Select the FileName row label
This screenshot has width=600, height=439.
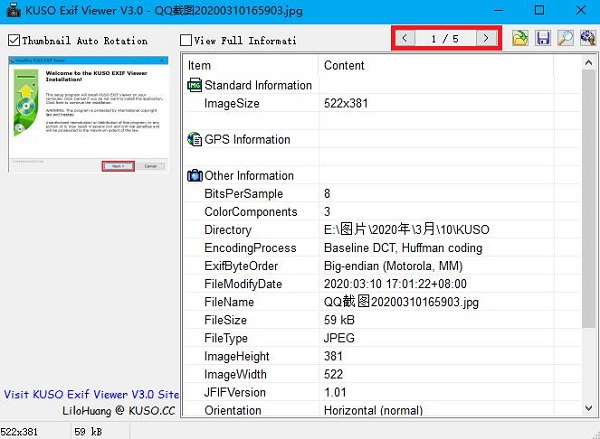coord(229,302)
